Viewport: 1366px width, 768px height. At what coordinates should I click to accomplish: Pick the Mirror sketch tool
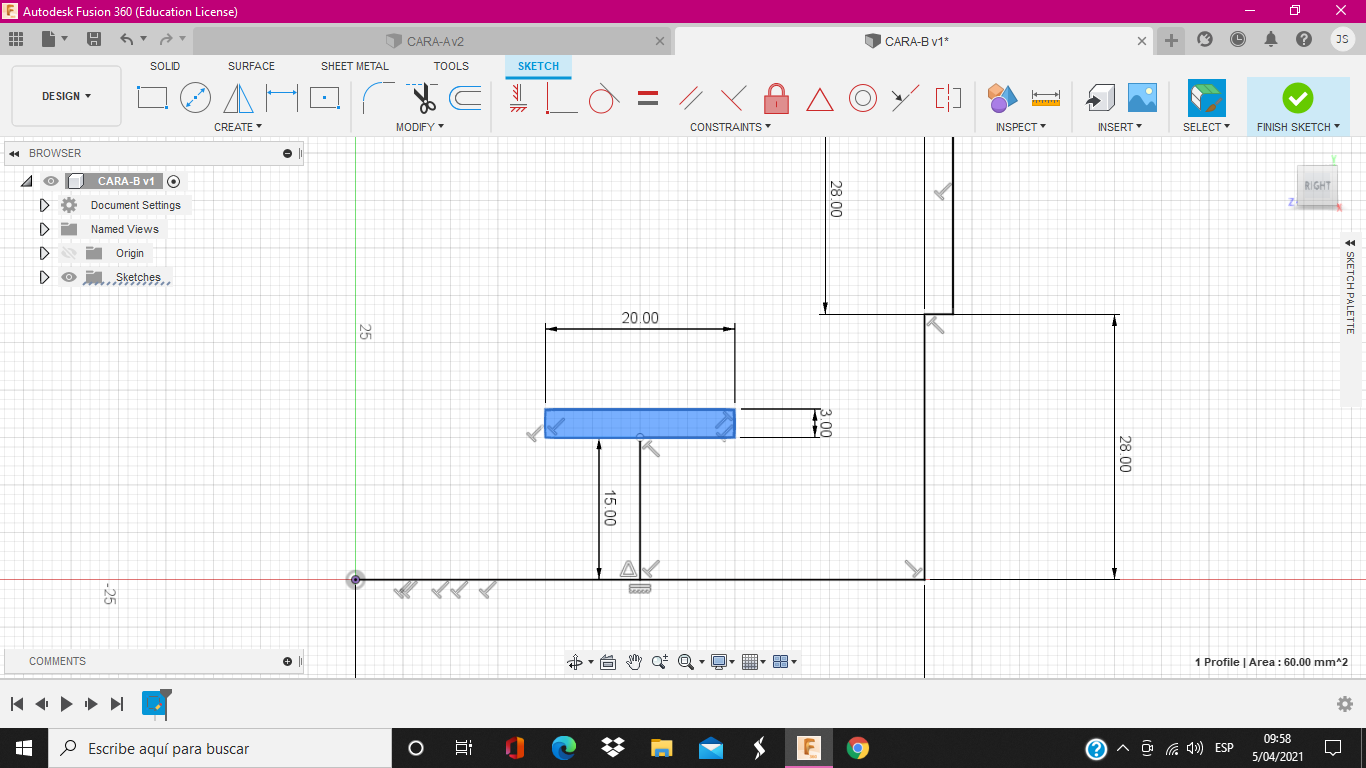pos(238,98)
